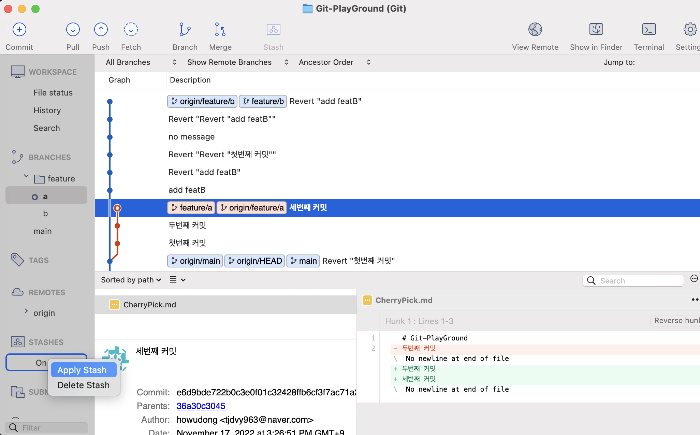The width and height of the screenshot is (700, 435).
Task: Select CherryPick.md in changed files list
Action: 225,305
